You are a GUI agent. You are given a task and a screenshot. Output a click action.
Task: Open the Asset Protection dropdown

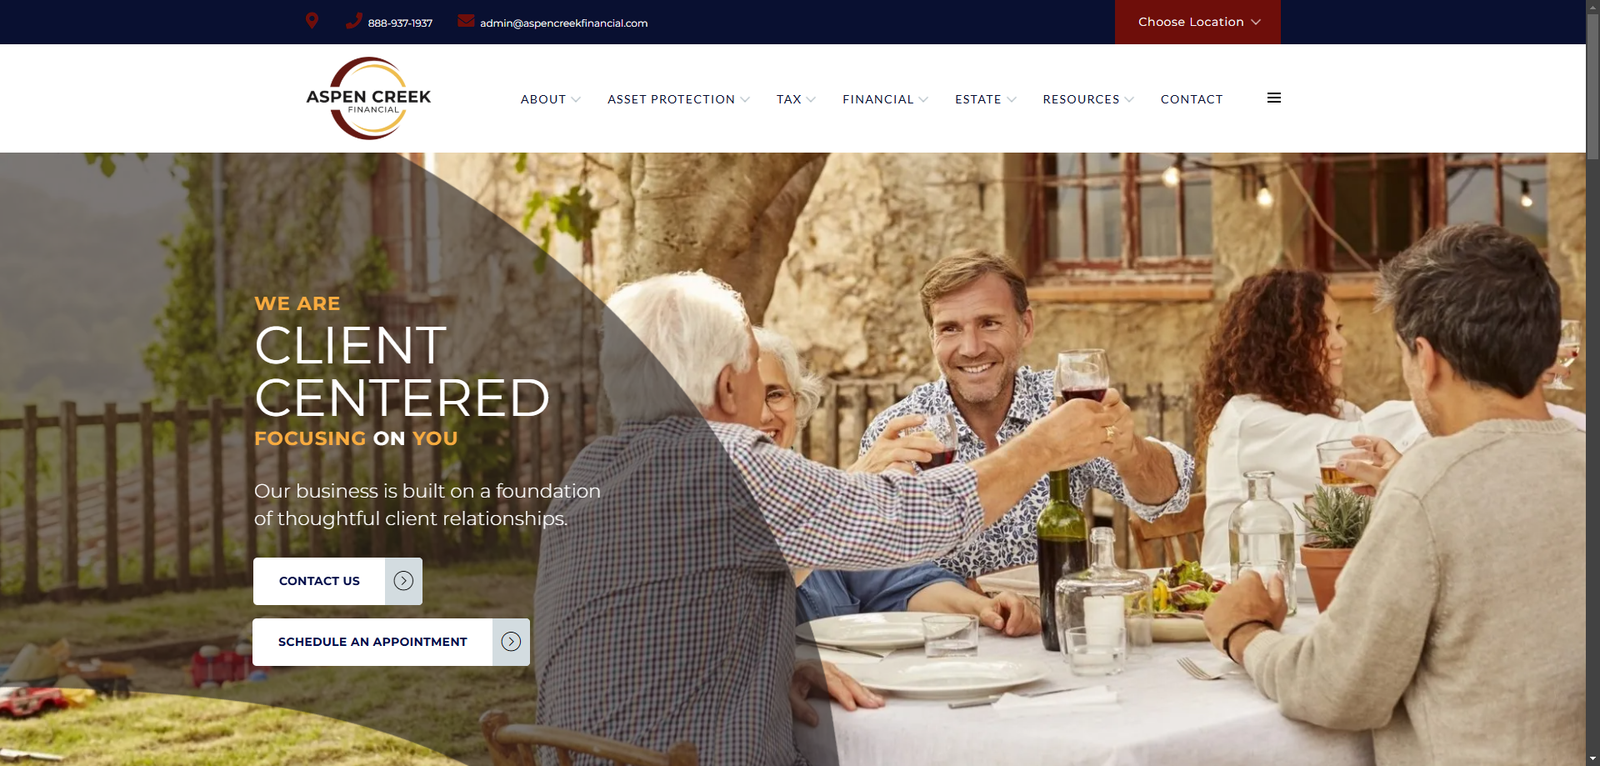(x=678, y=100)
